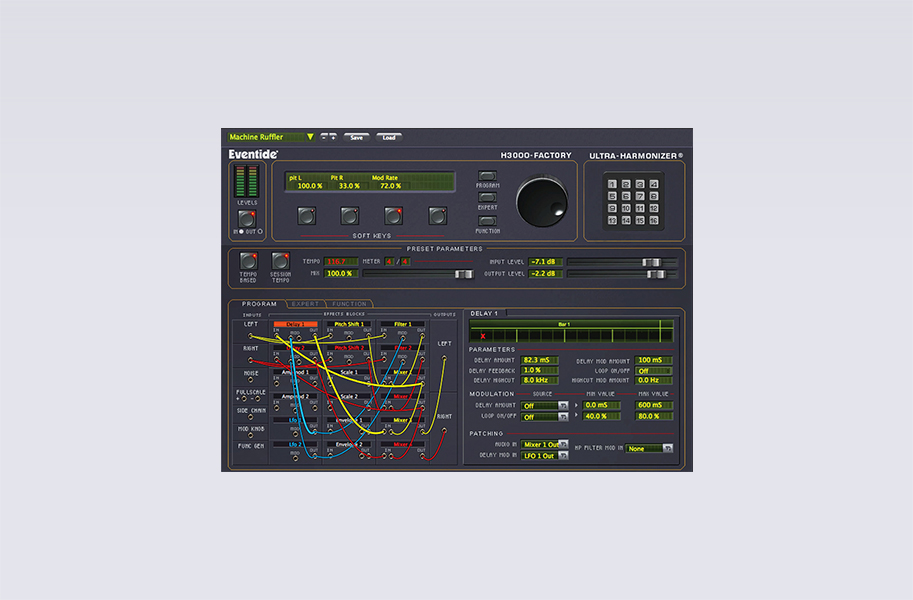Viewport: 913px width, 600px height.
Task: Click the Output Level slider handle
Action: tap(656, 274)
